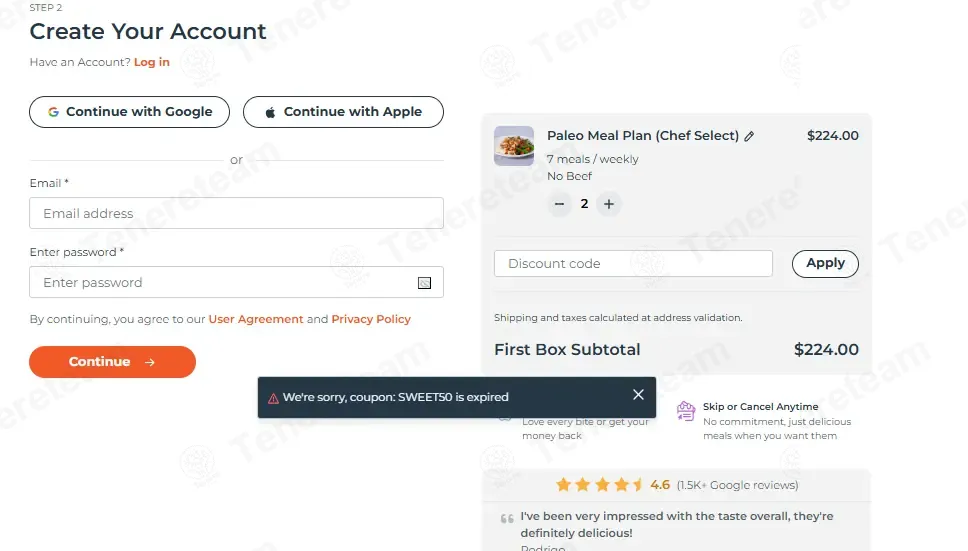This screenshot has width=968, height=551.
Task: Click the star rating icons
Action: coord(599,485)
